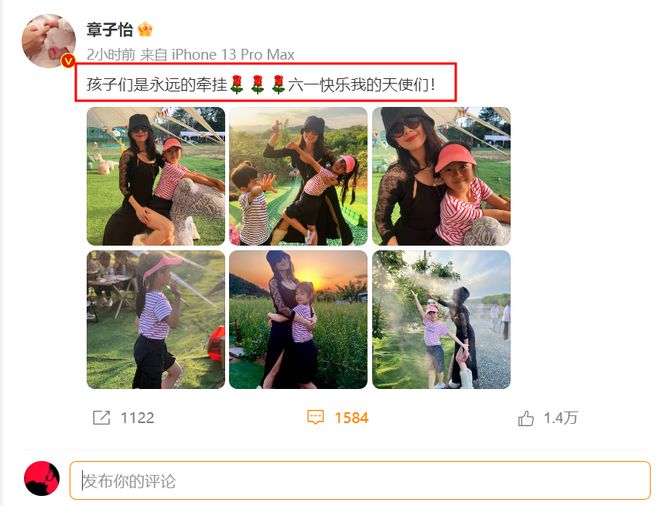Screen dimensions: 660x506
Task: Open top right close-up selfie photo
Action: pos(442,176)
